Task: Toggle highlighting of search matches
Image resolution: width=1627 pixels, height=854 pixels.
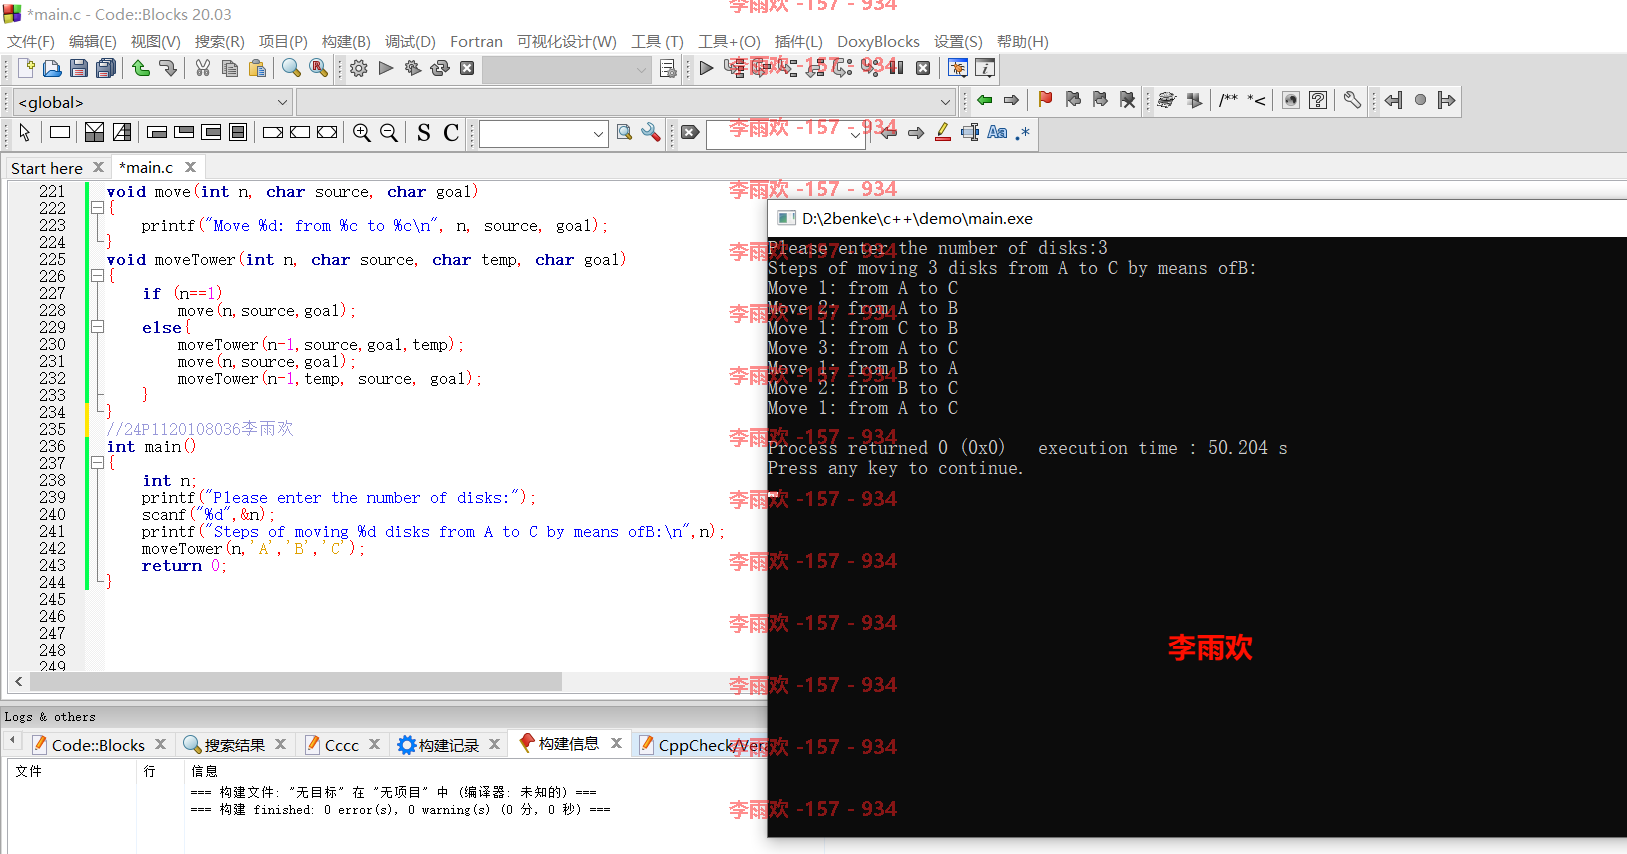Action: click(943, 132)
